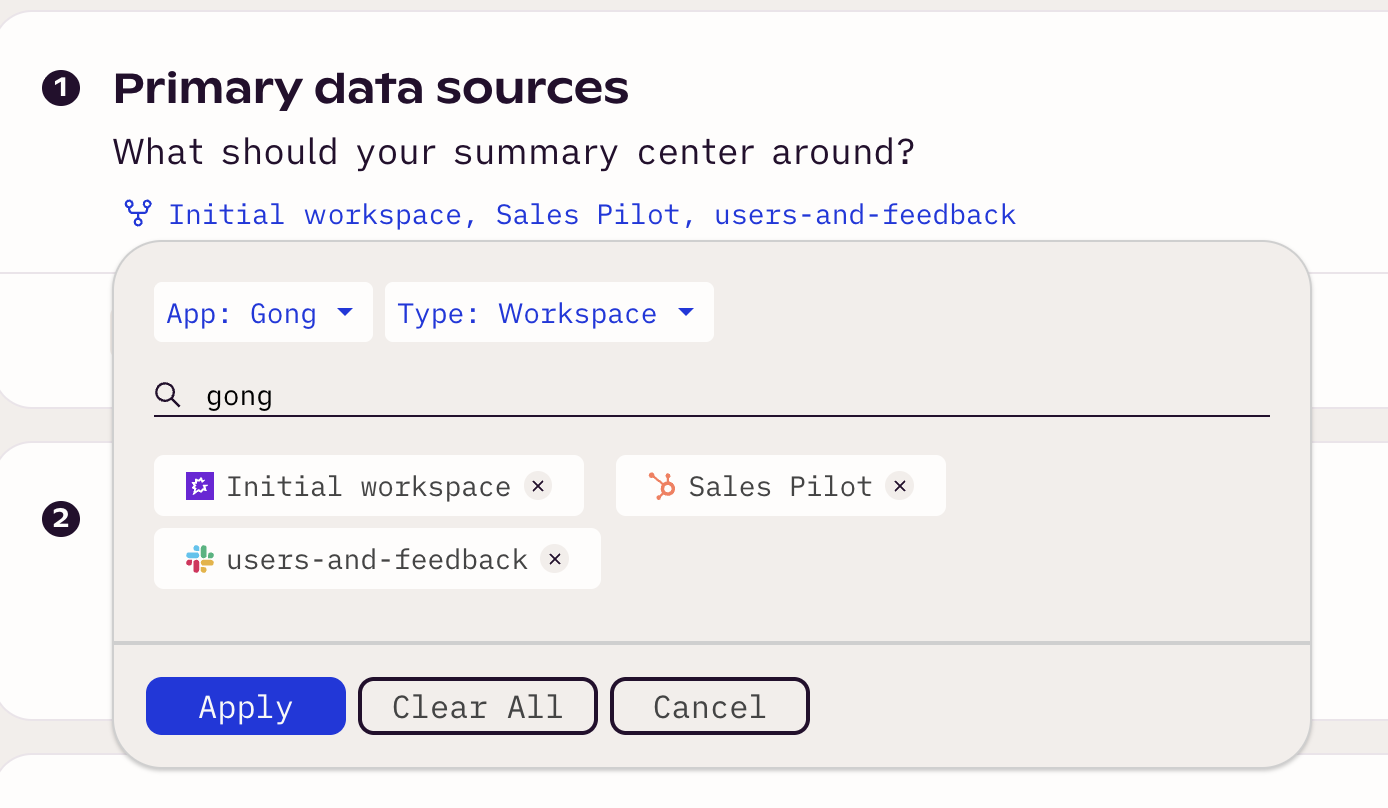
Task: Cancel the data source selection
Action: pos(709,707)
